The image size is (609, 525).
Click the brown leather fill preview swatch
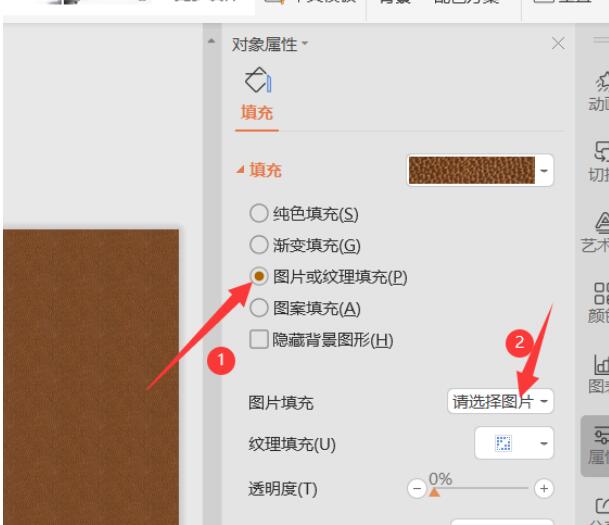pyautogui.click(x=472, y=170)
